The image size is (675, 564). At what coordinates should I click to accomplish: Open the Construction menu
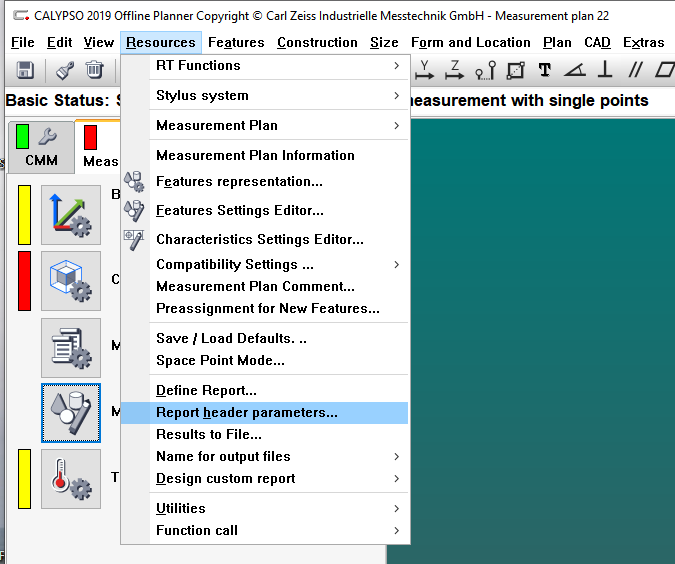(x=317, y=42)
